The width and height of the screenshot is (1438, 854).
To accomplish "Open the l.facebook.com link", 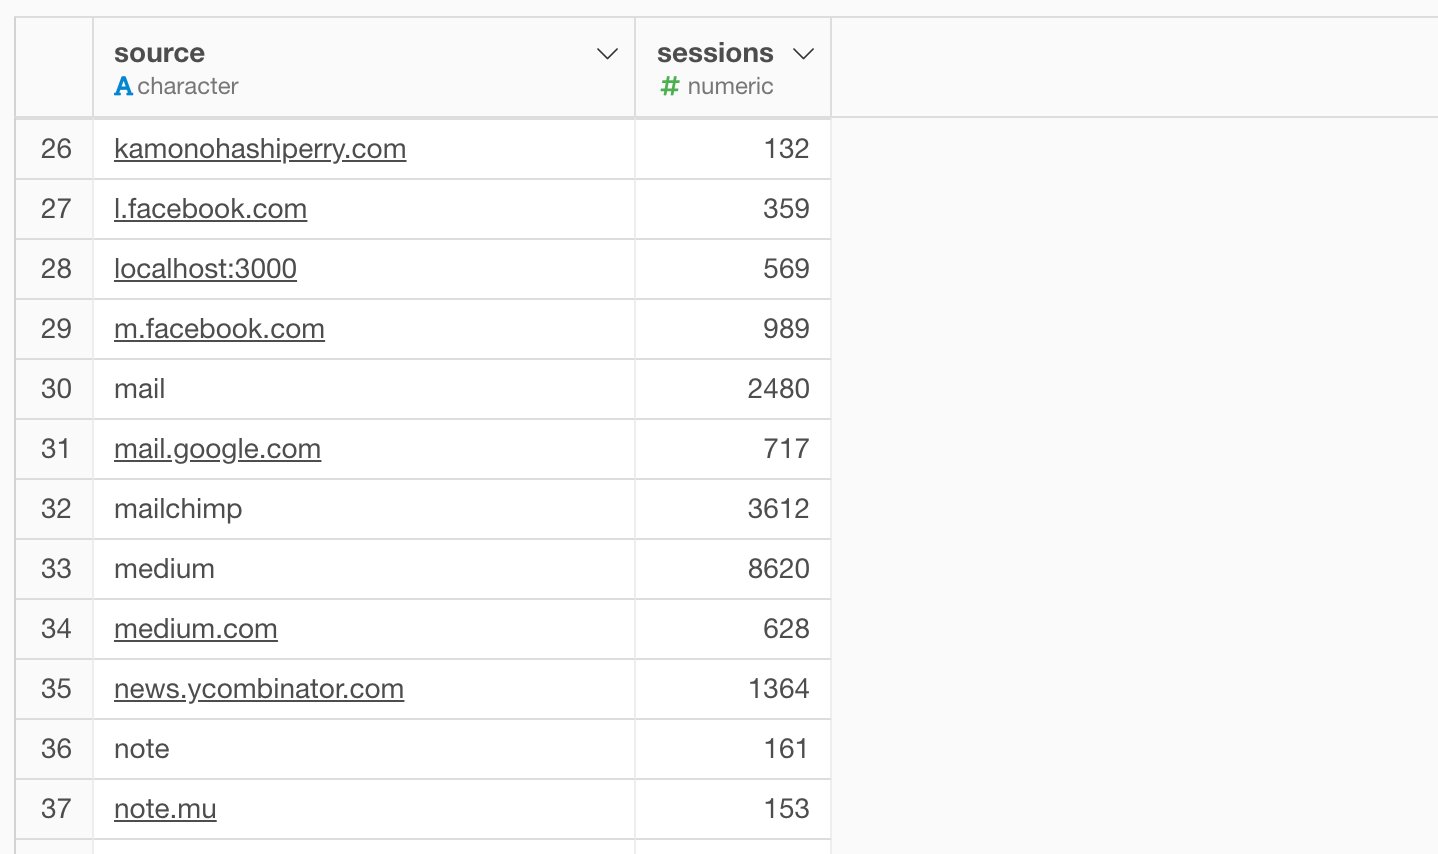I will point(210,209).
